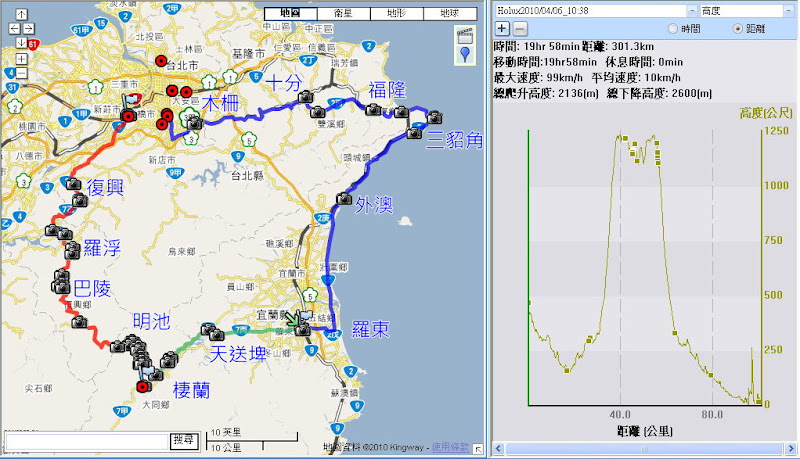Image resolution: width=800 pixels, height=459 pixels.
Task: Pan the map right with the arrow button
Action: 29,29
